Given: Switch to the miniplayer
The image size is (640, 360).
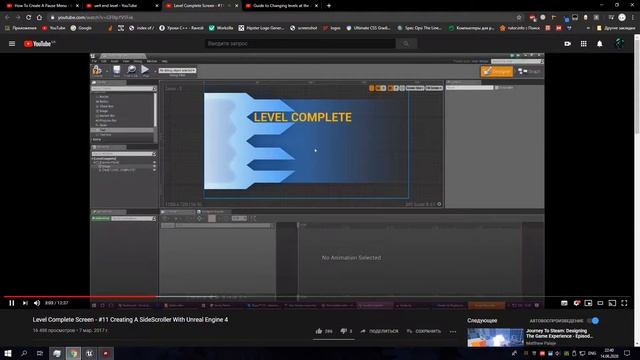Looking at the screenshot, I should pos(588,303).
